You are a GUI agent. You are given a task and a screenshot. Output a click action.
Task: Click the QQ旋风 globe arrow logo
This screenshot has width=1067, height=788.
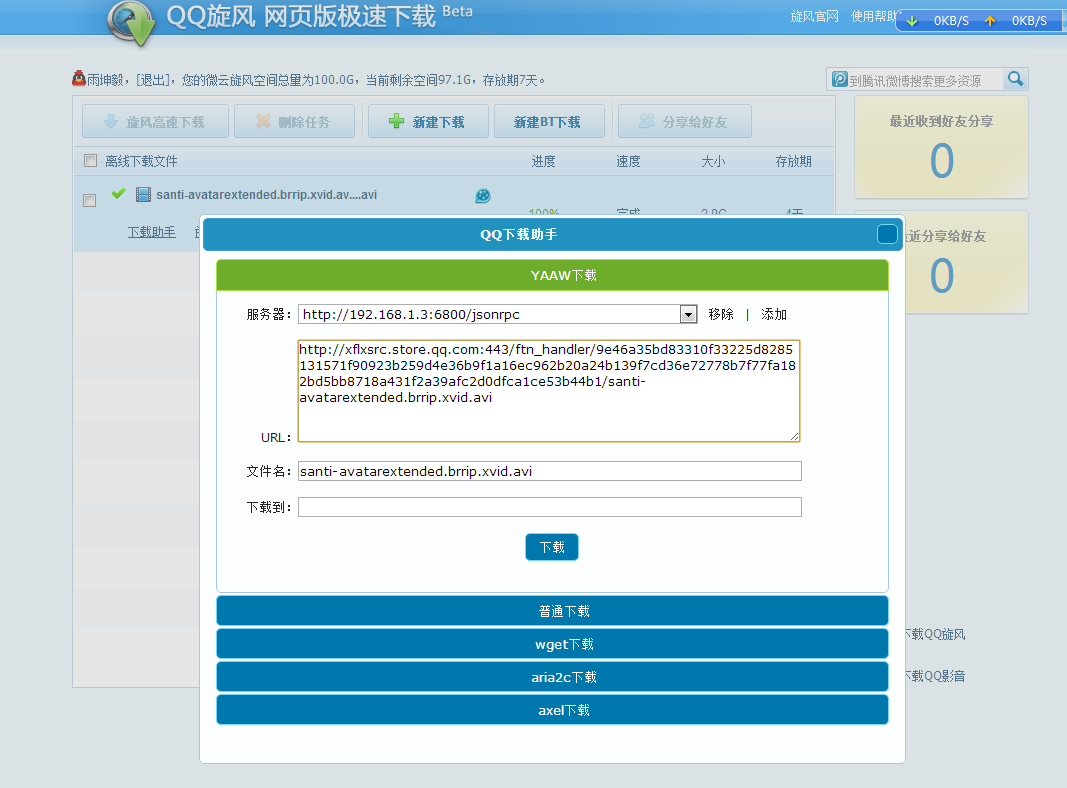tap(131, 23)
